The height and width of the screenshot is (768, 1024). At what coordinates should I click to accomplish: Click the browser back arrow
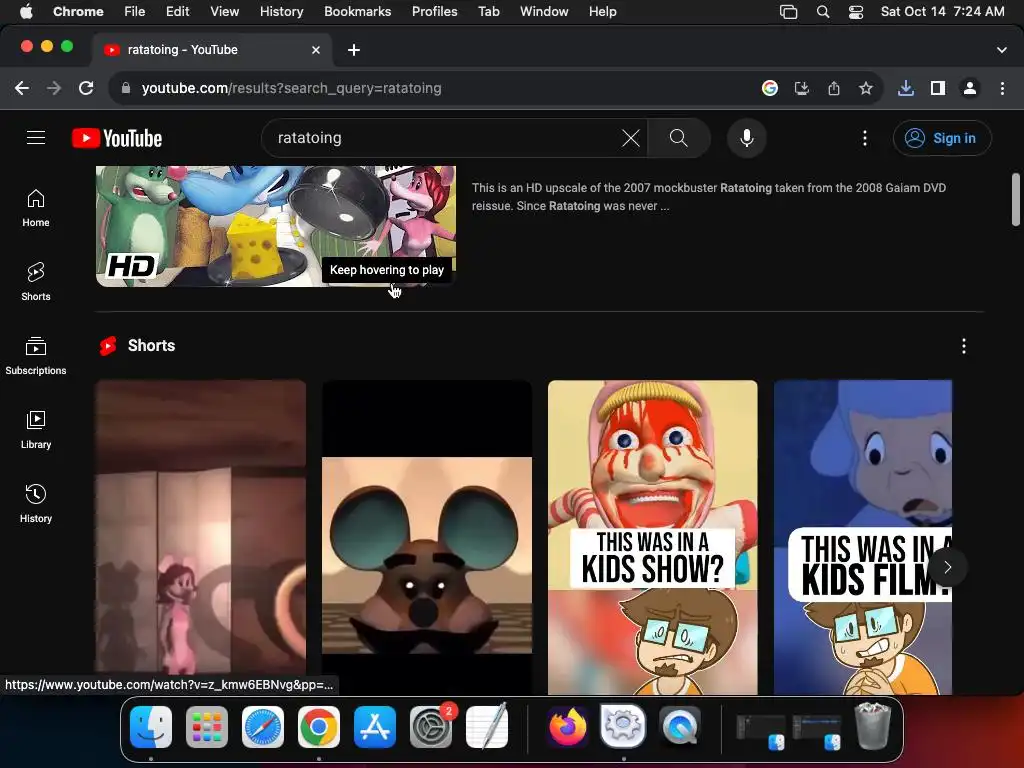coord(22,88)
